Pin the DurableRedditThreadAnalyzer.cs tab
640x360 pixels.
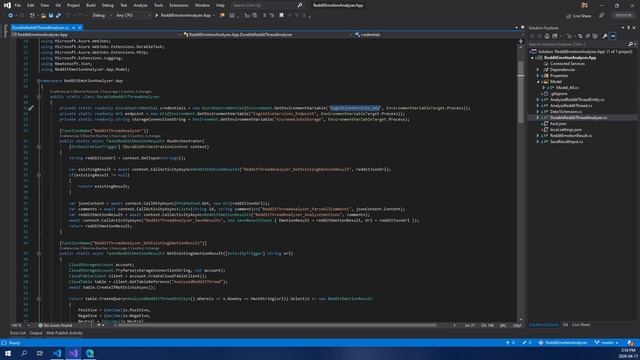click(x=73, y=28)
